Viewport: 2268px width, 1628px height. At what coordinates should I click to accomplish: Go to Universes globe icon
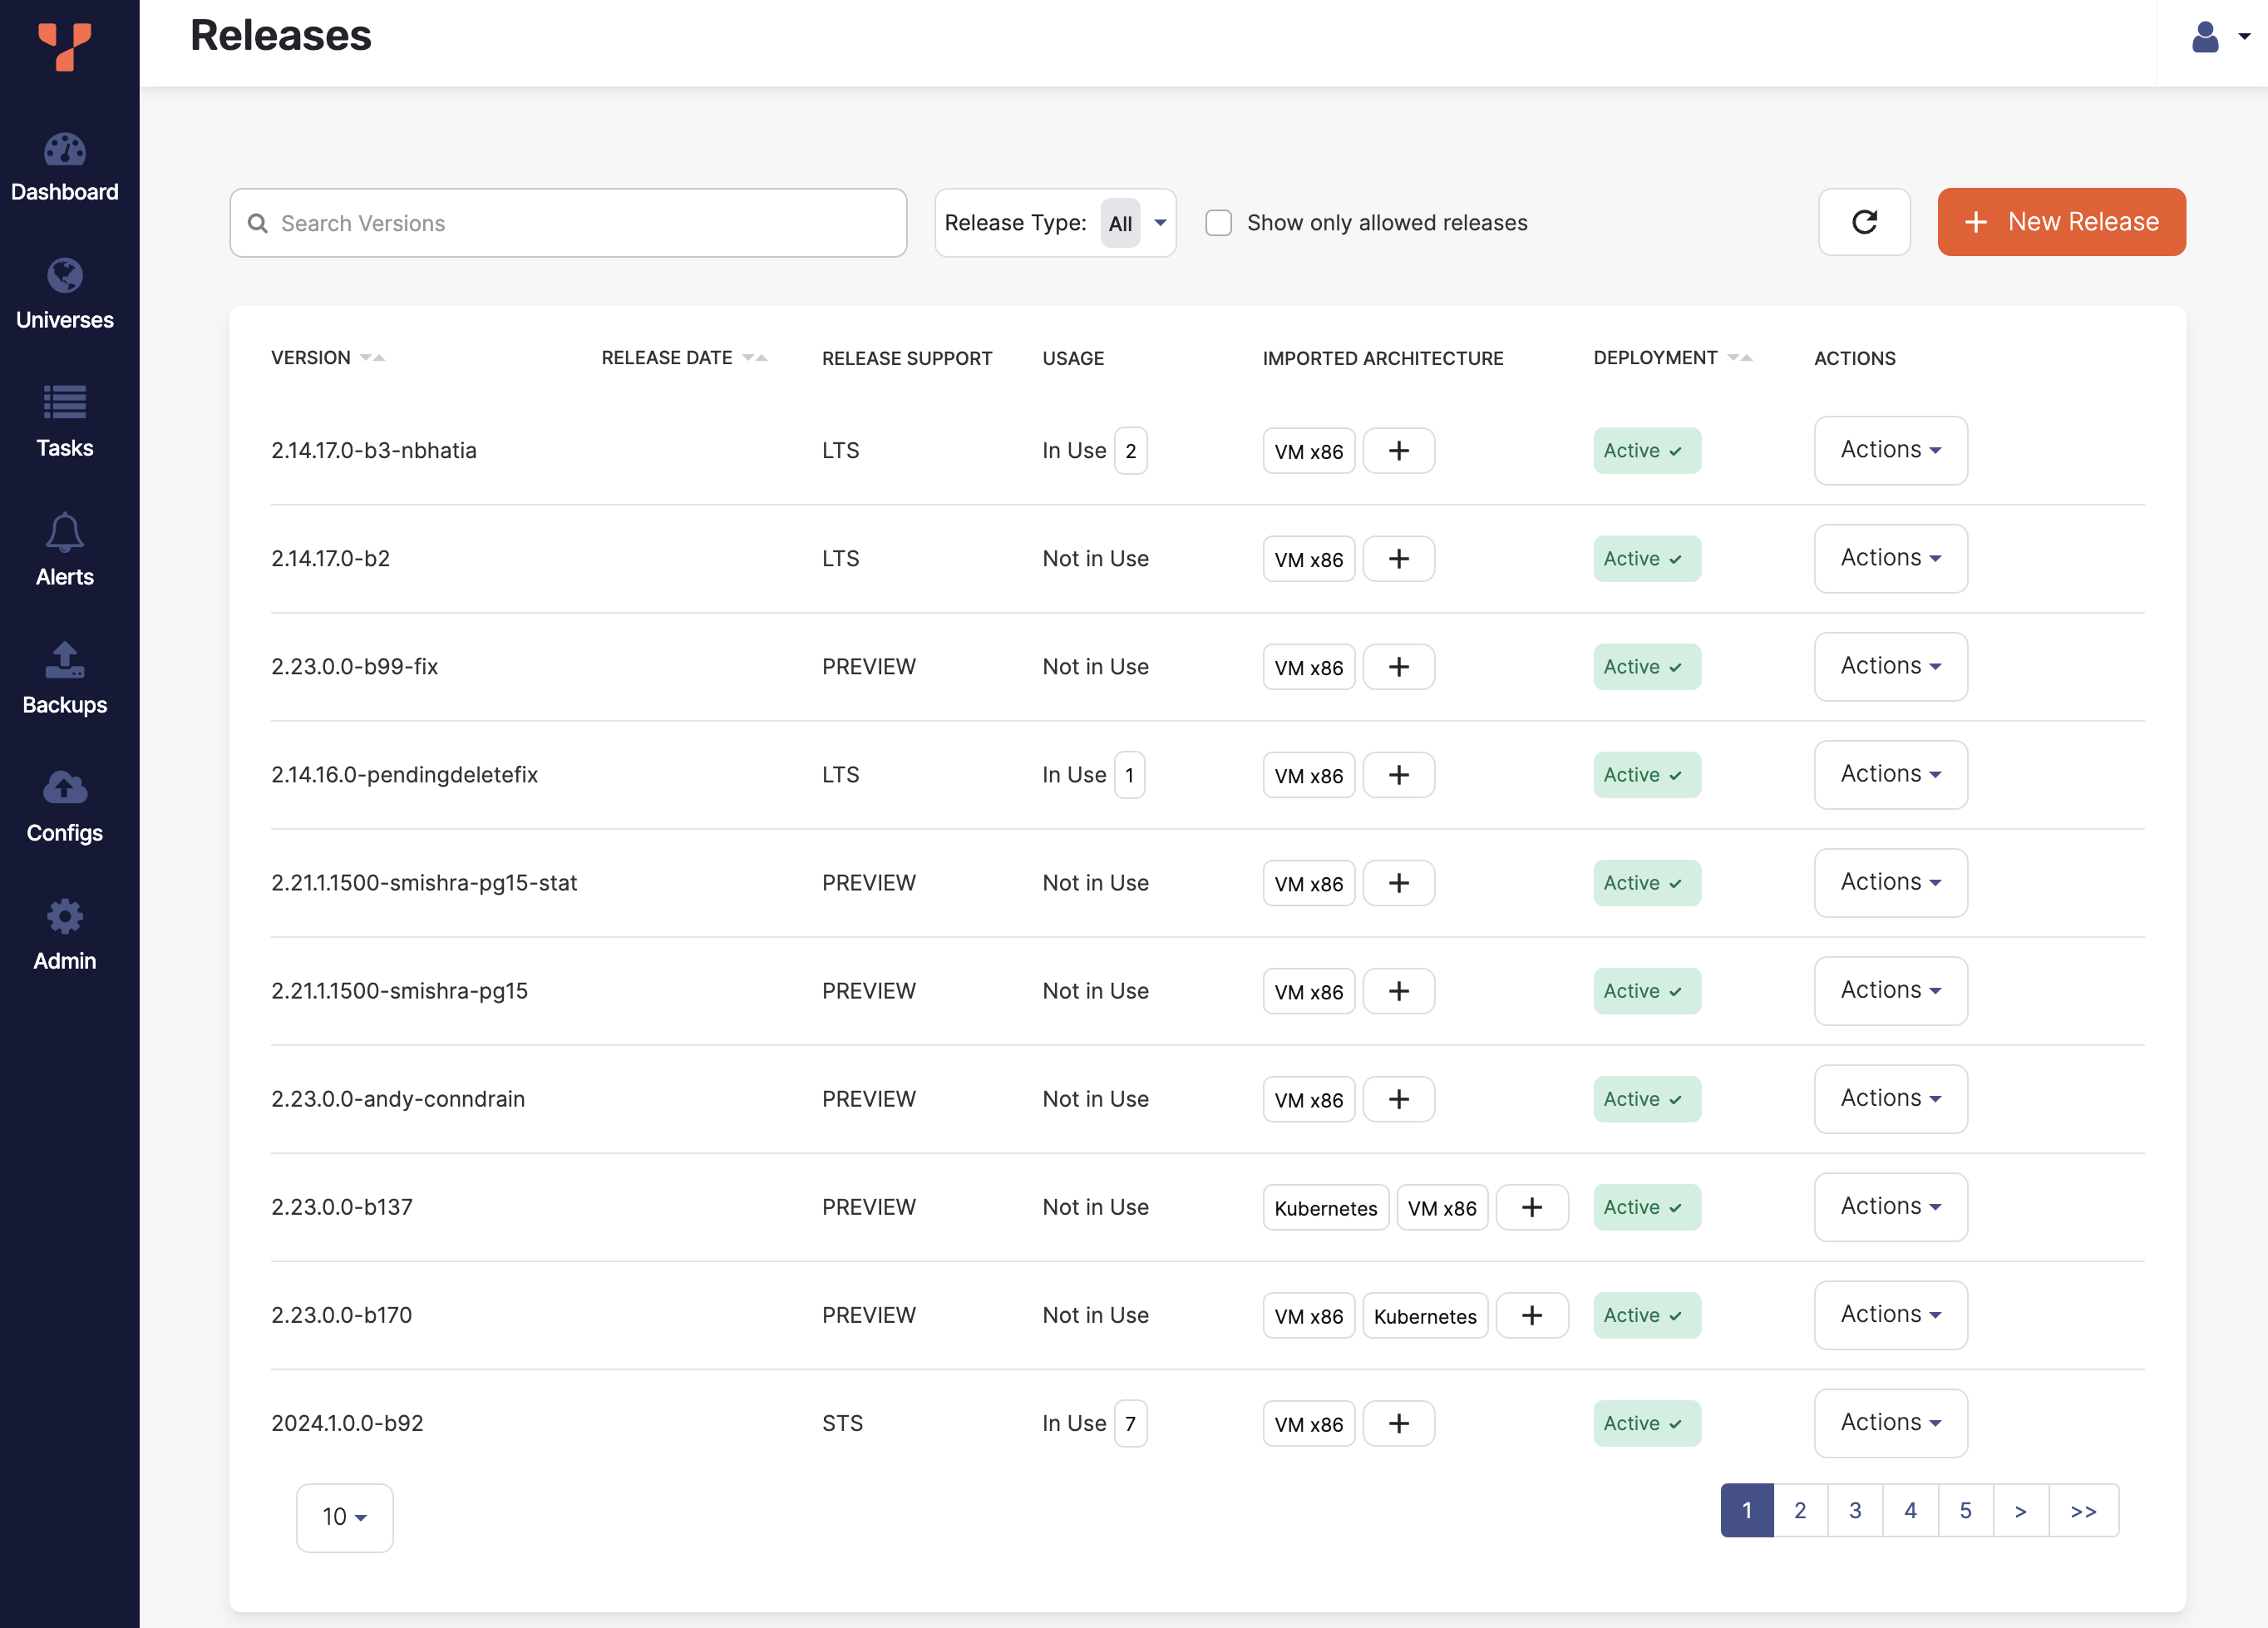pos(65,276)
